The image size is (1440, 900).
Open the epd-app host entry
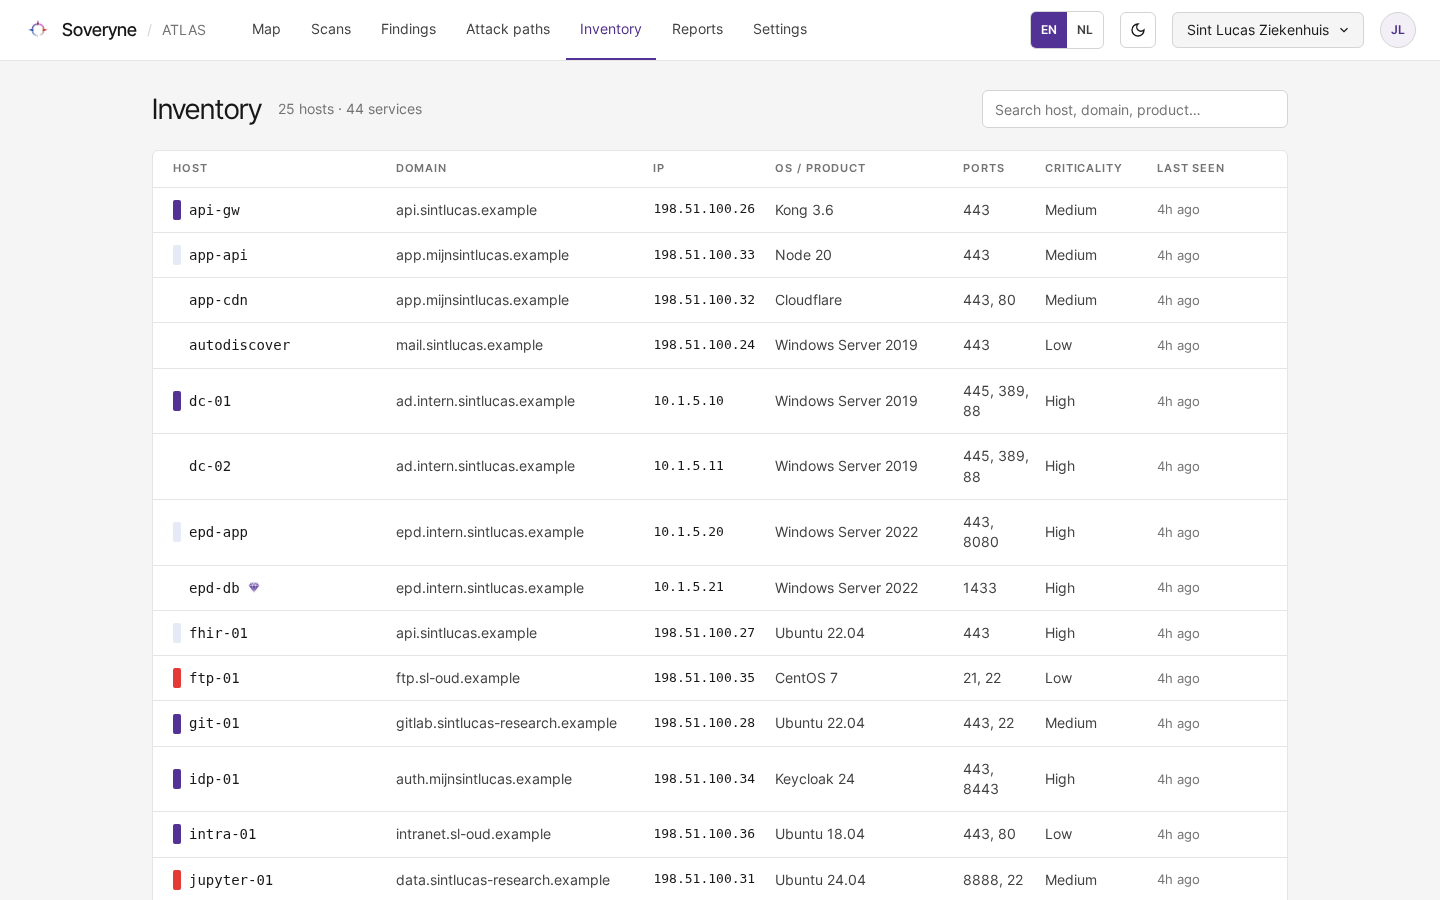[218, 532]
